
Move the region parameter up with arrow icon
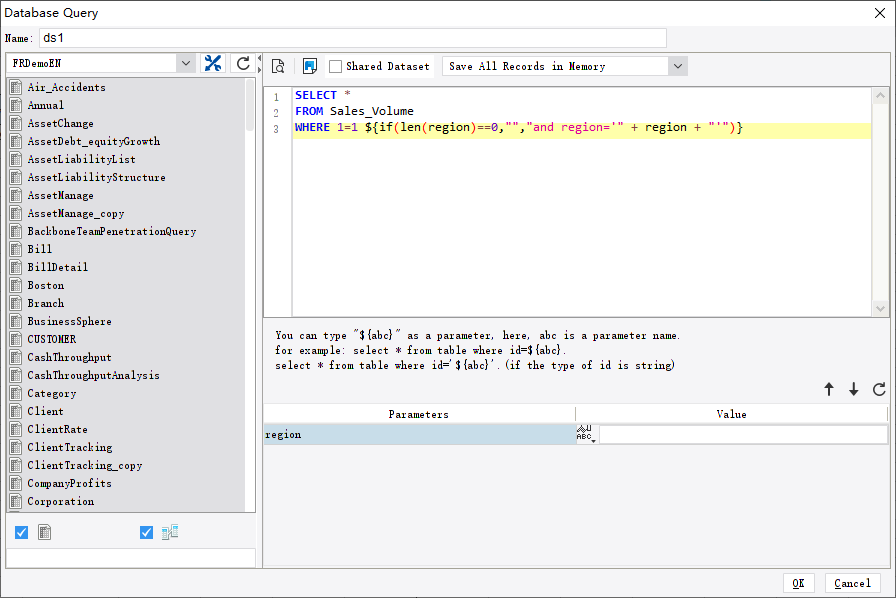click(x=829, y=390)
